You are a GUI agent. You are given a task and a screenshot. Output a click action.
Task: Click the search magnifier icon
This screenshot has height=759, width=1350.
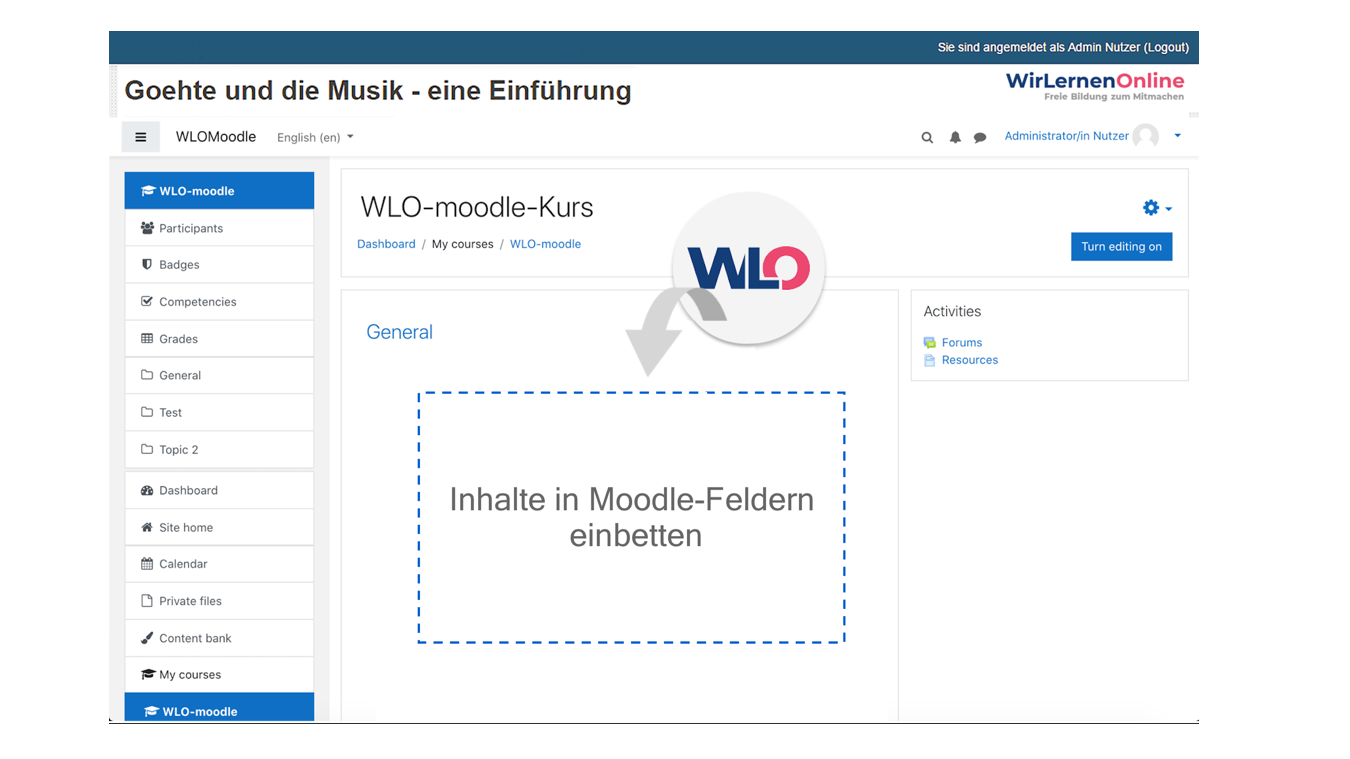tap(927, 138)
